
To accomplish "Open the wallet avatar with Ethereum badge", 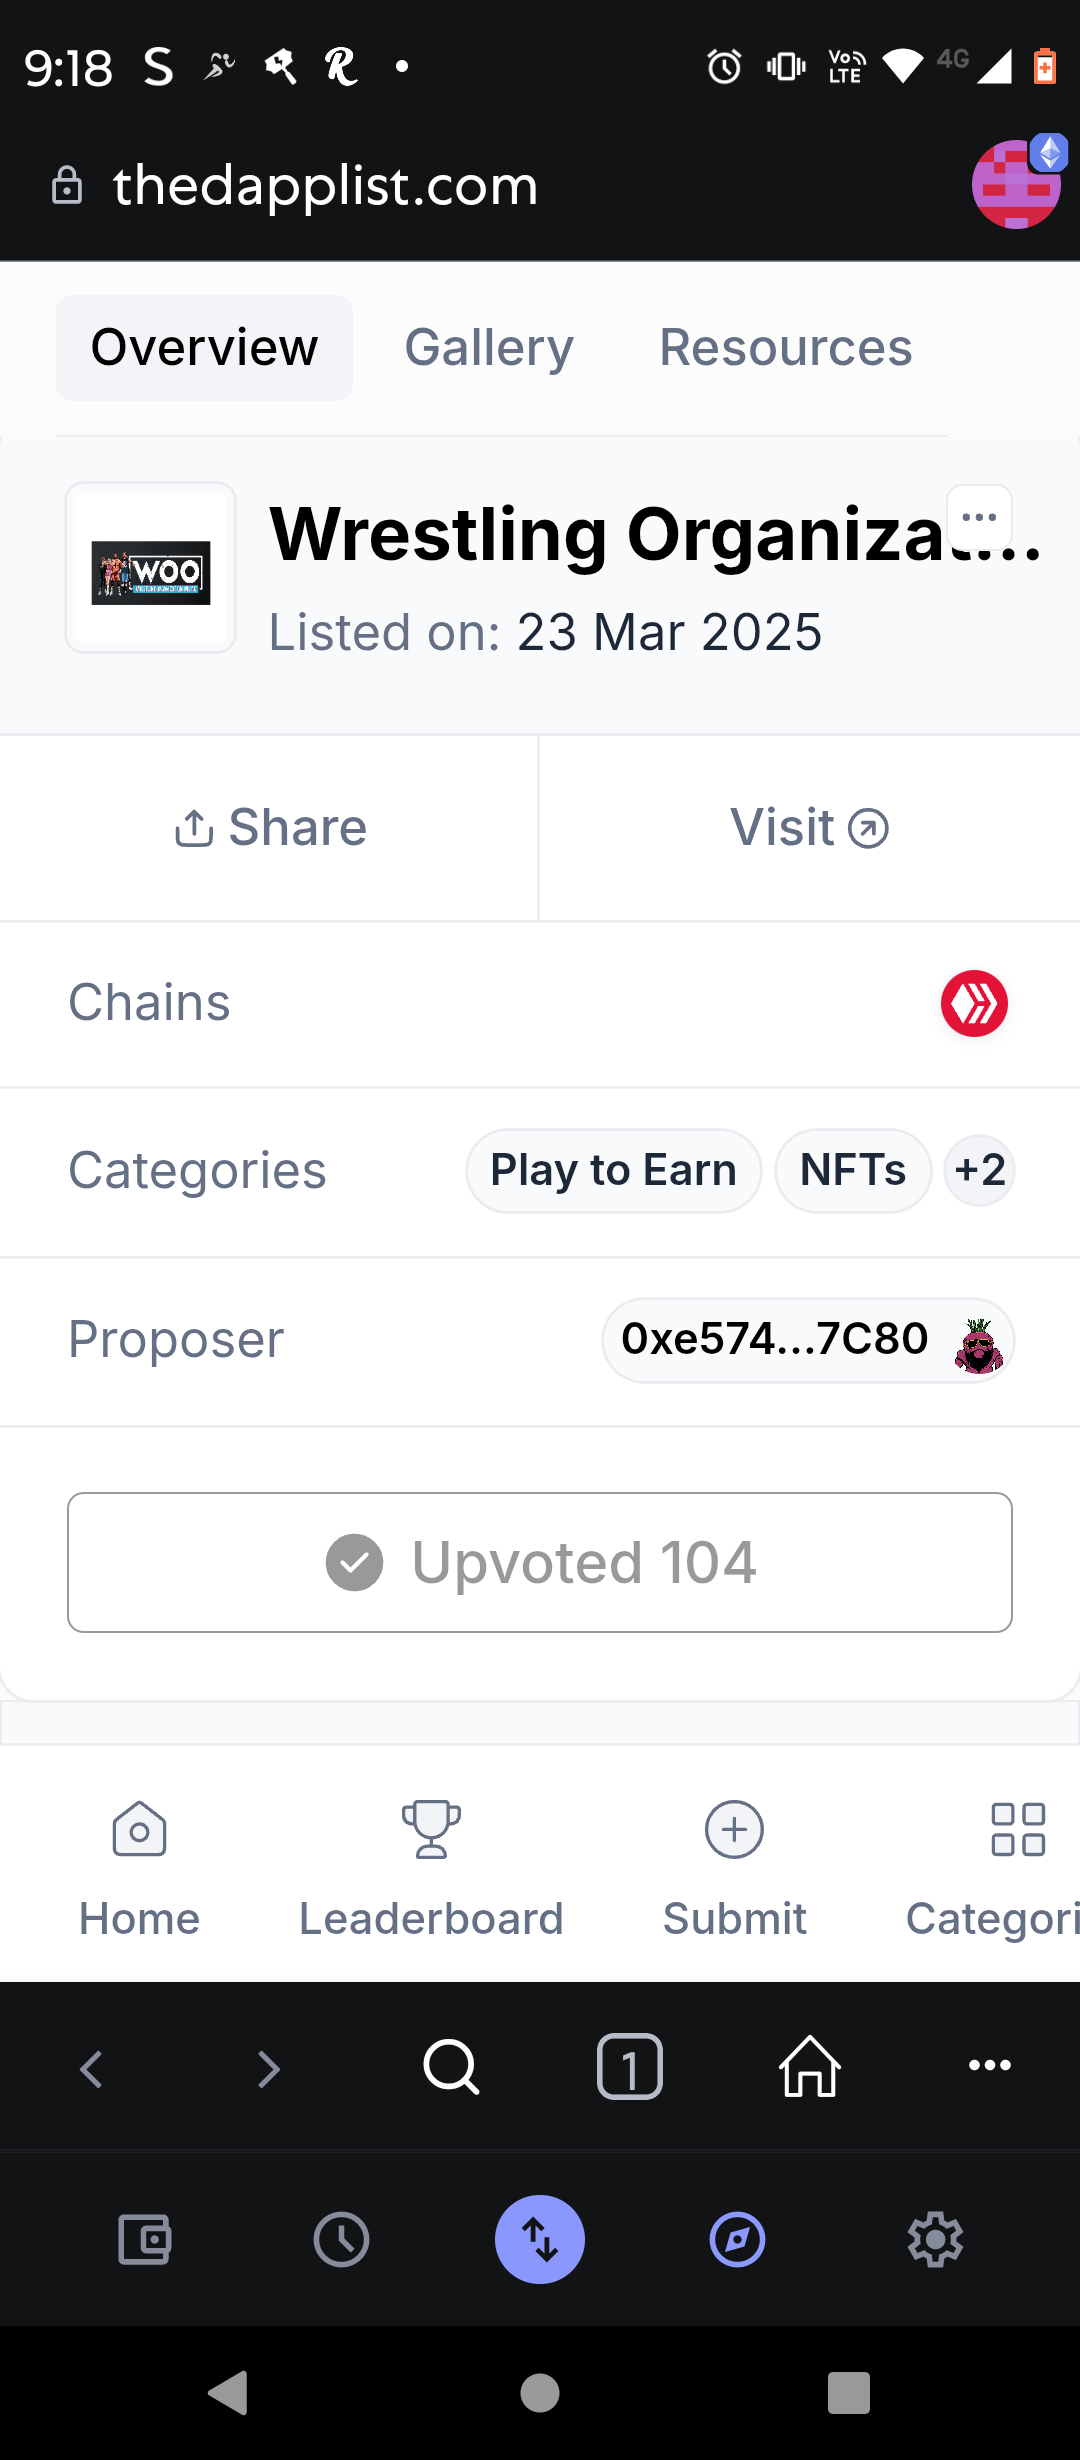I will point(1018,183).
